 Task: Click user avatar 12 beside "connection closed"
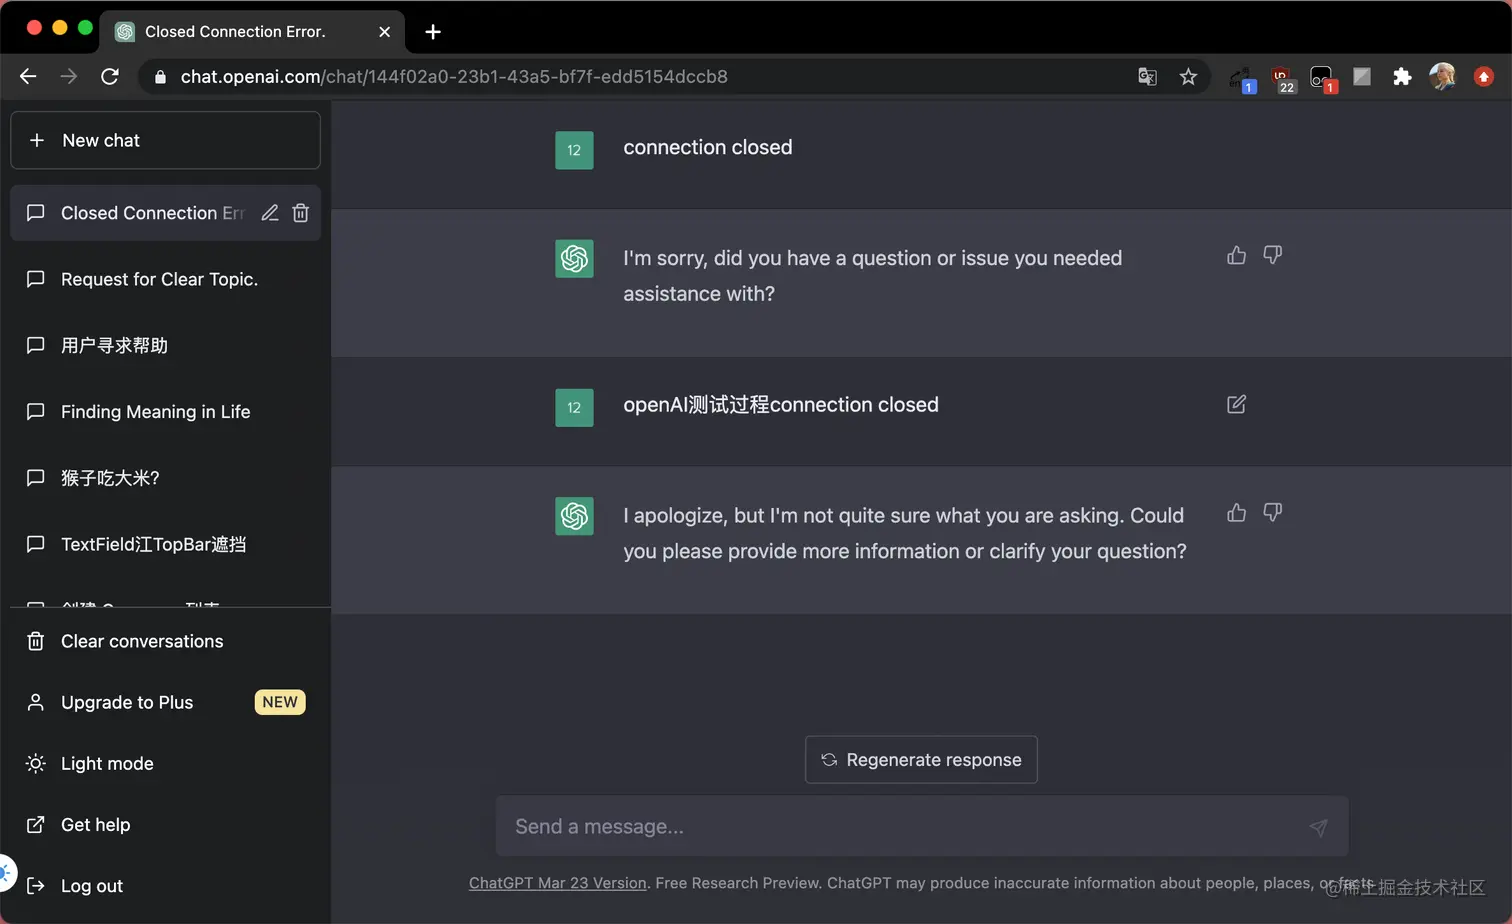[574, 151]
